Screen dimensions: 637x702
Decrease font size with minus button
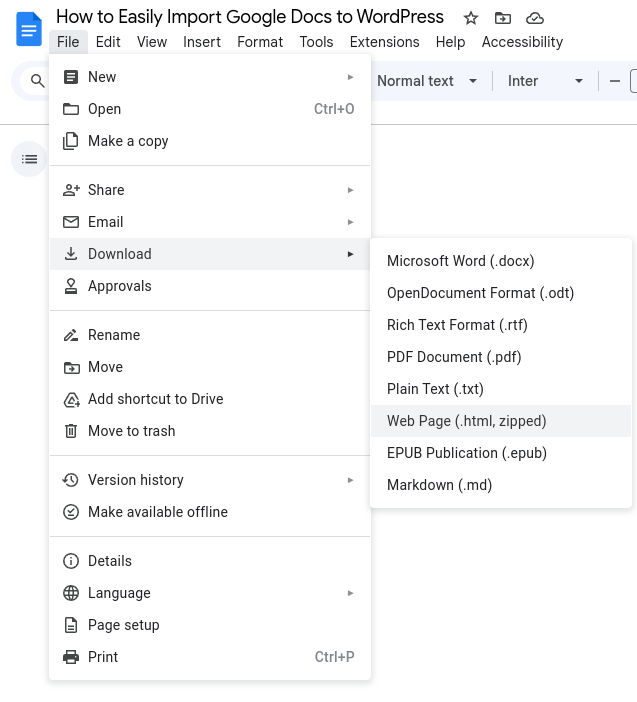coord(615,81)
